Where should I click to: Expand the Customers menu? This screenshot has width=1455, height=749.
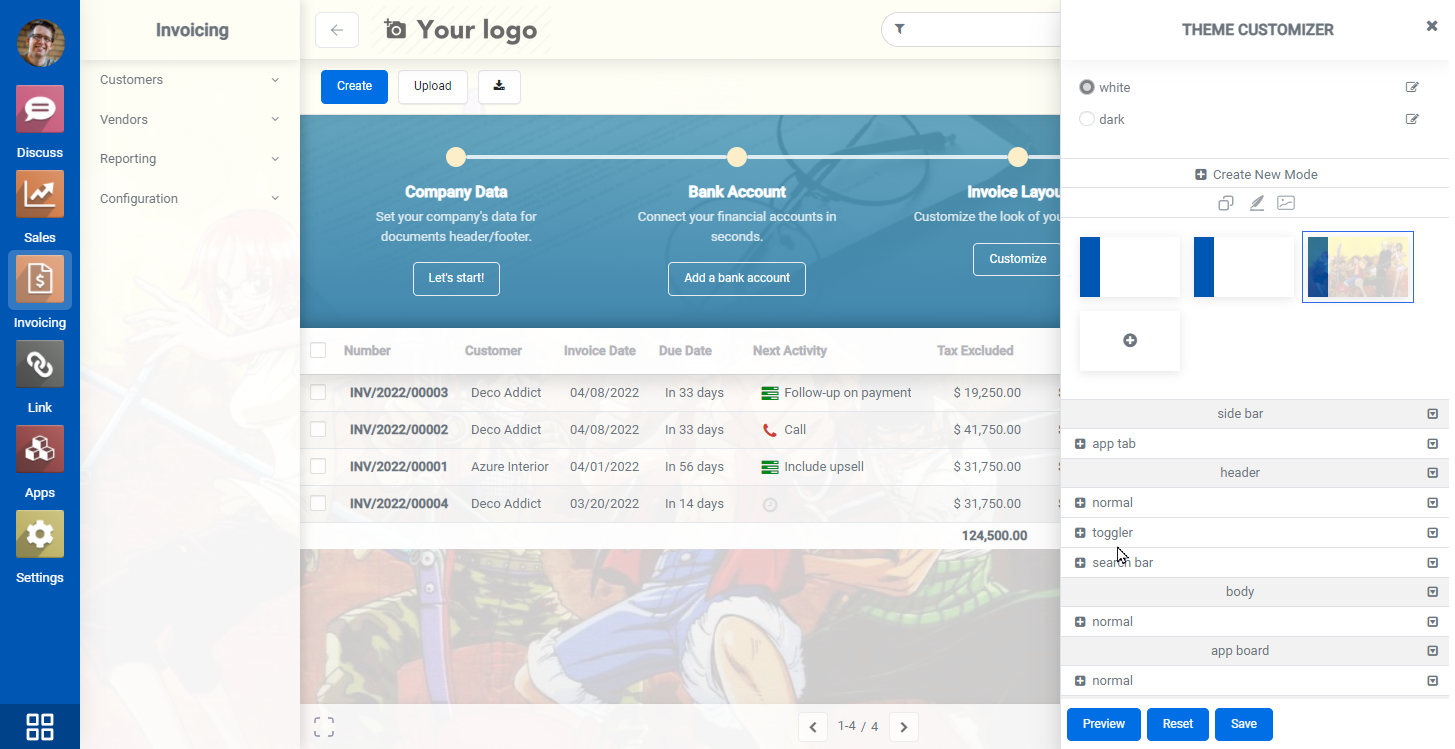point(189,80)
